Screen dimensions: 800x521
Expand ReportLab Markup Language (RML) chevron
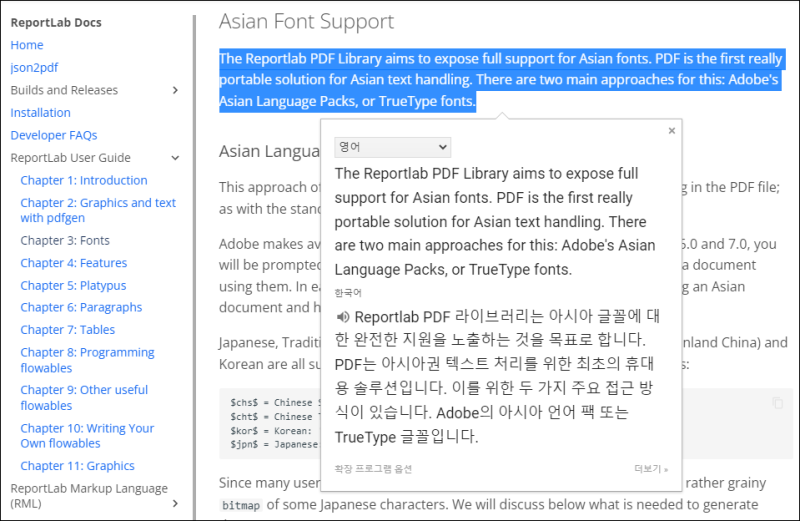pyautogui.click(x=175, y=504)
